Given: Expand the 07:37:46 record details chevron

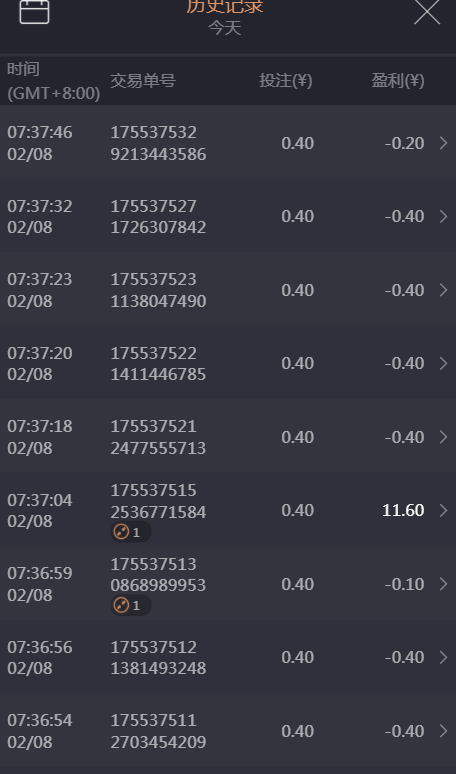Looking at the screenshot, I should (443, 143).
